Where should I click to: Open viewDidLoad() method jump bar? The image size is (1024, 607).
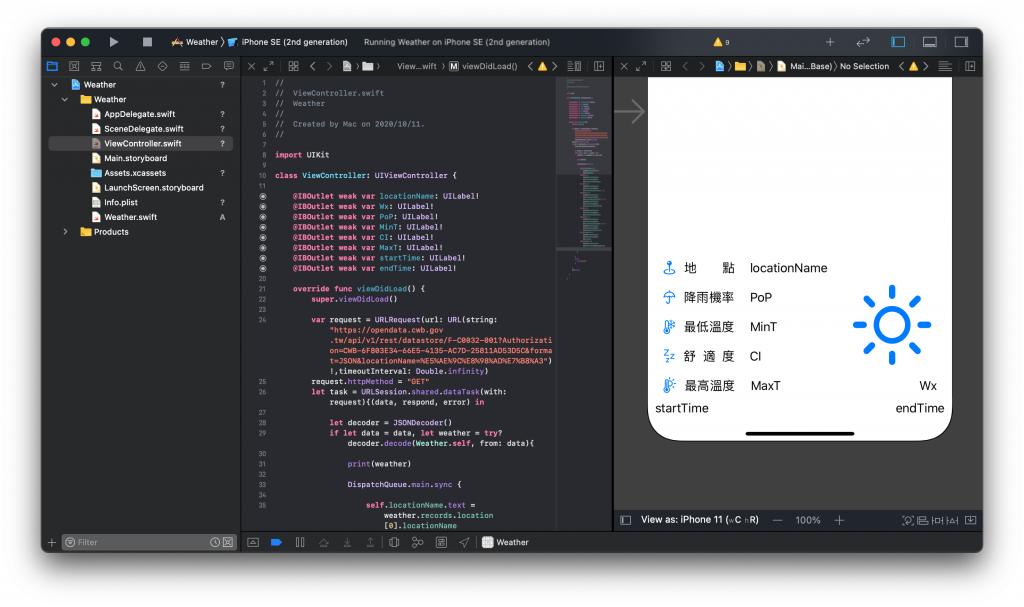pyautogui.click(x=483, y=66)
